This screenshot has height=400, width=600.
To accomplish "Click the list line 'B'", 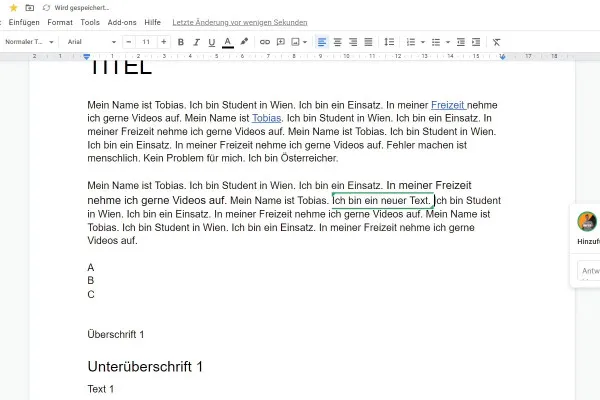I will point(91,281).
